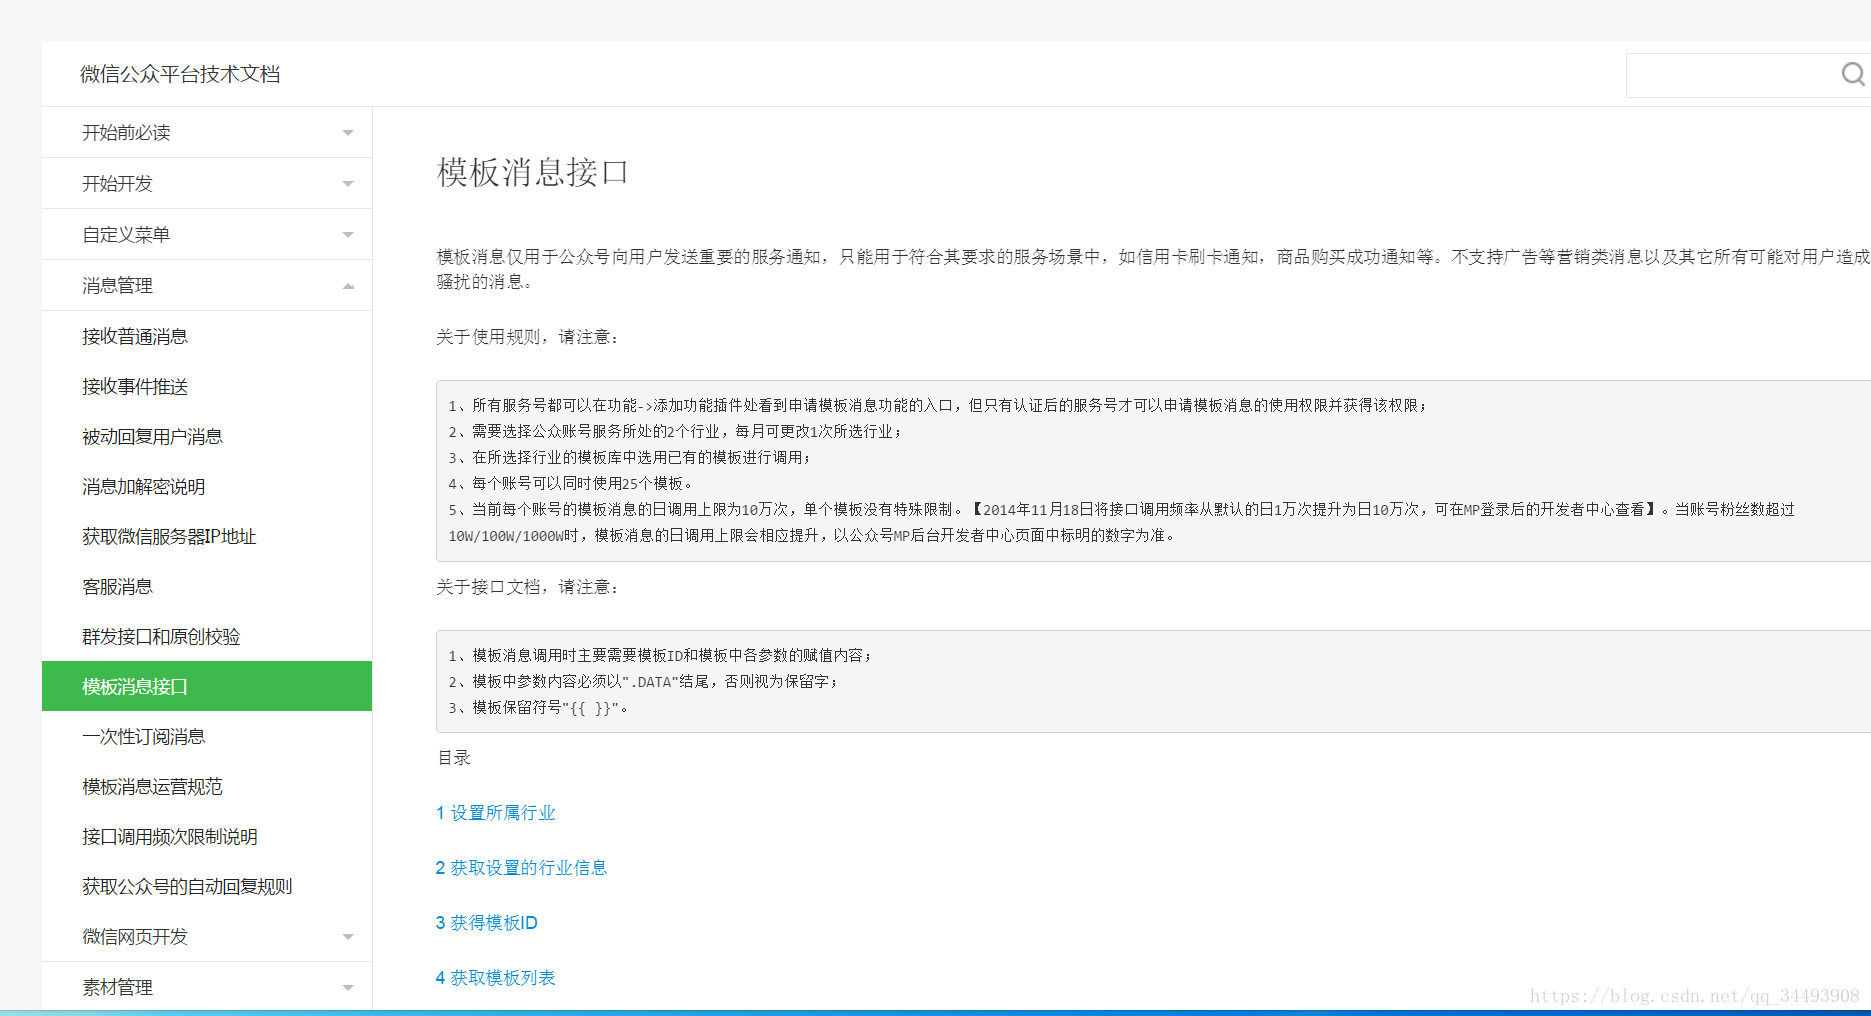1871x1016 pixels.
Task: Open 获取公众号的自动回复规则 page
Action: pos(187,887)
